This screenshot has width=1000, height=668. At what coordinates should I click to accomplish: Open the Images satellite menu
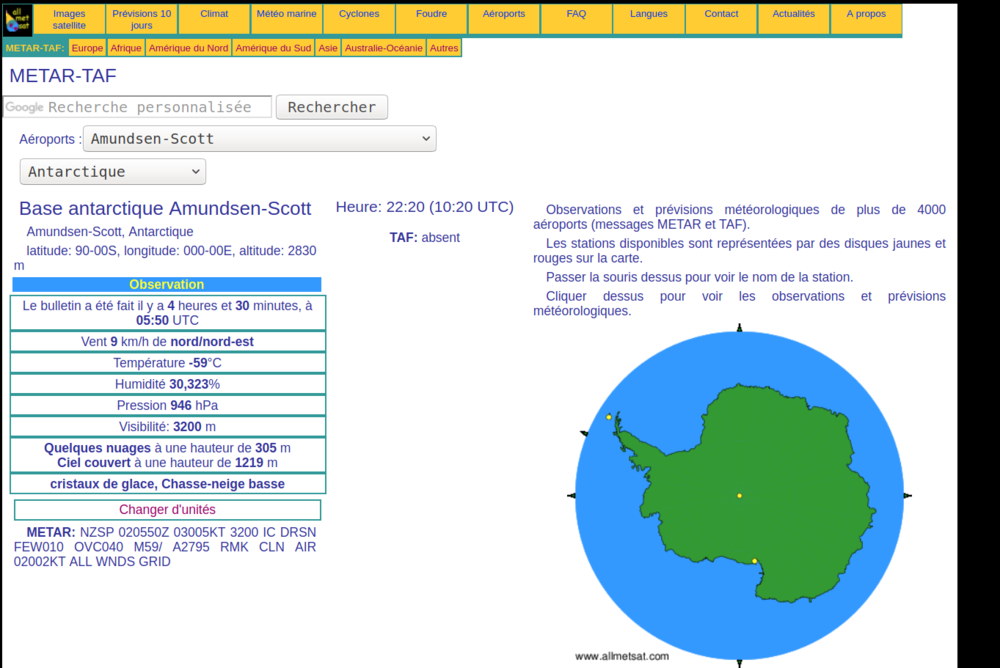(x=69, y=19)
